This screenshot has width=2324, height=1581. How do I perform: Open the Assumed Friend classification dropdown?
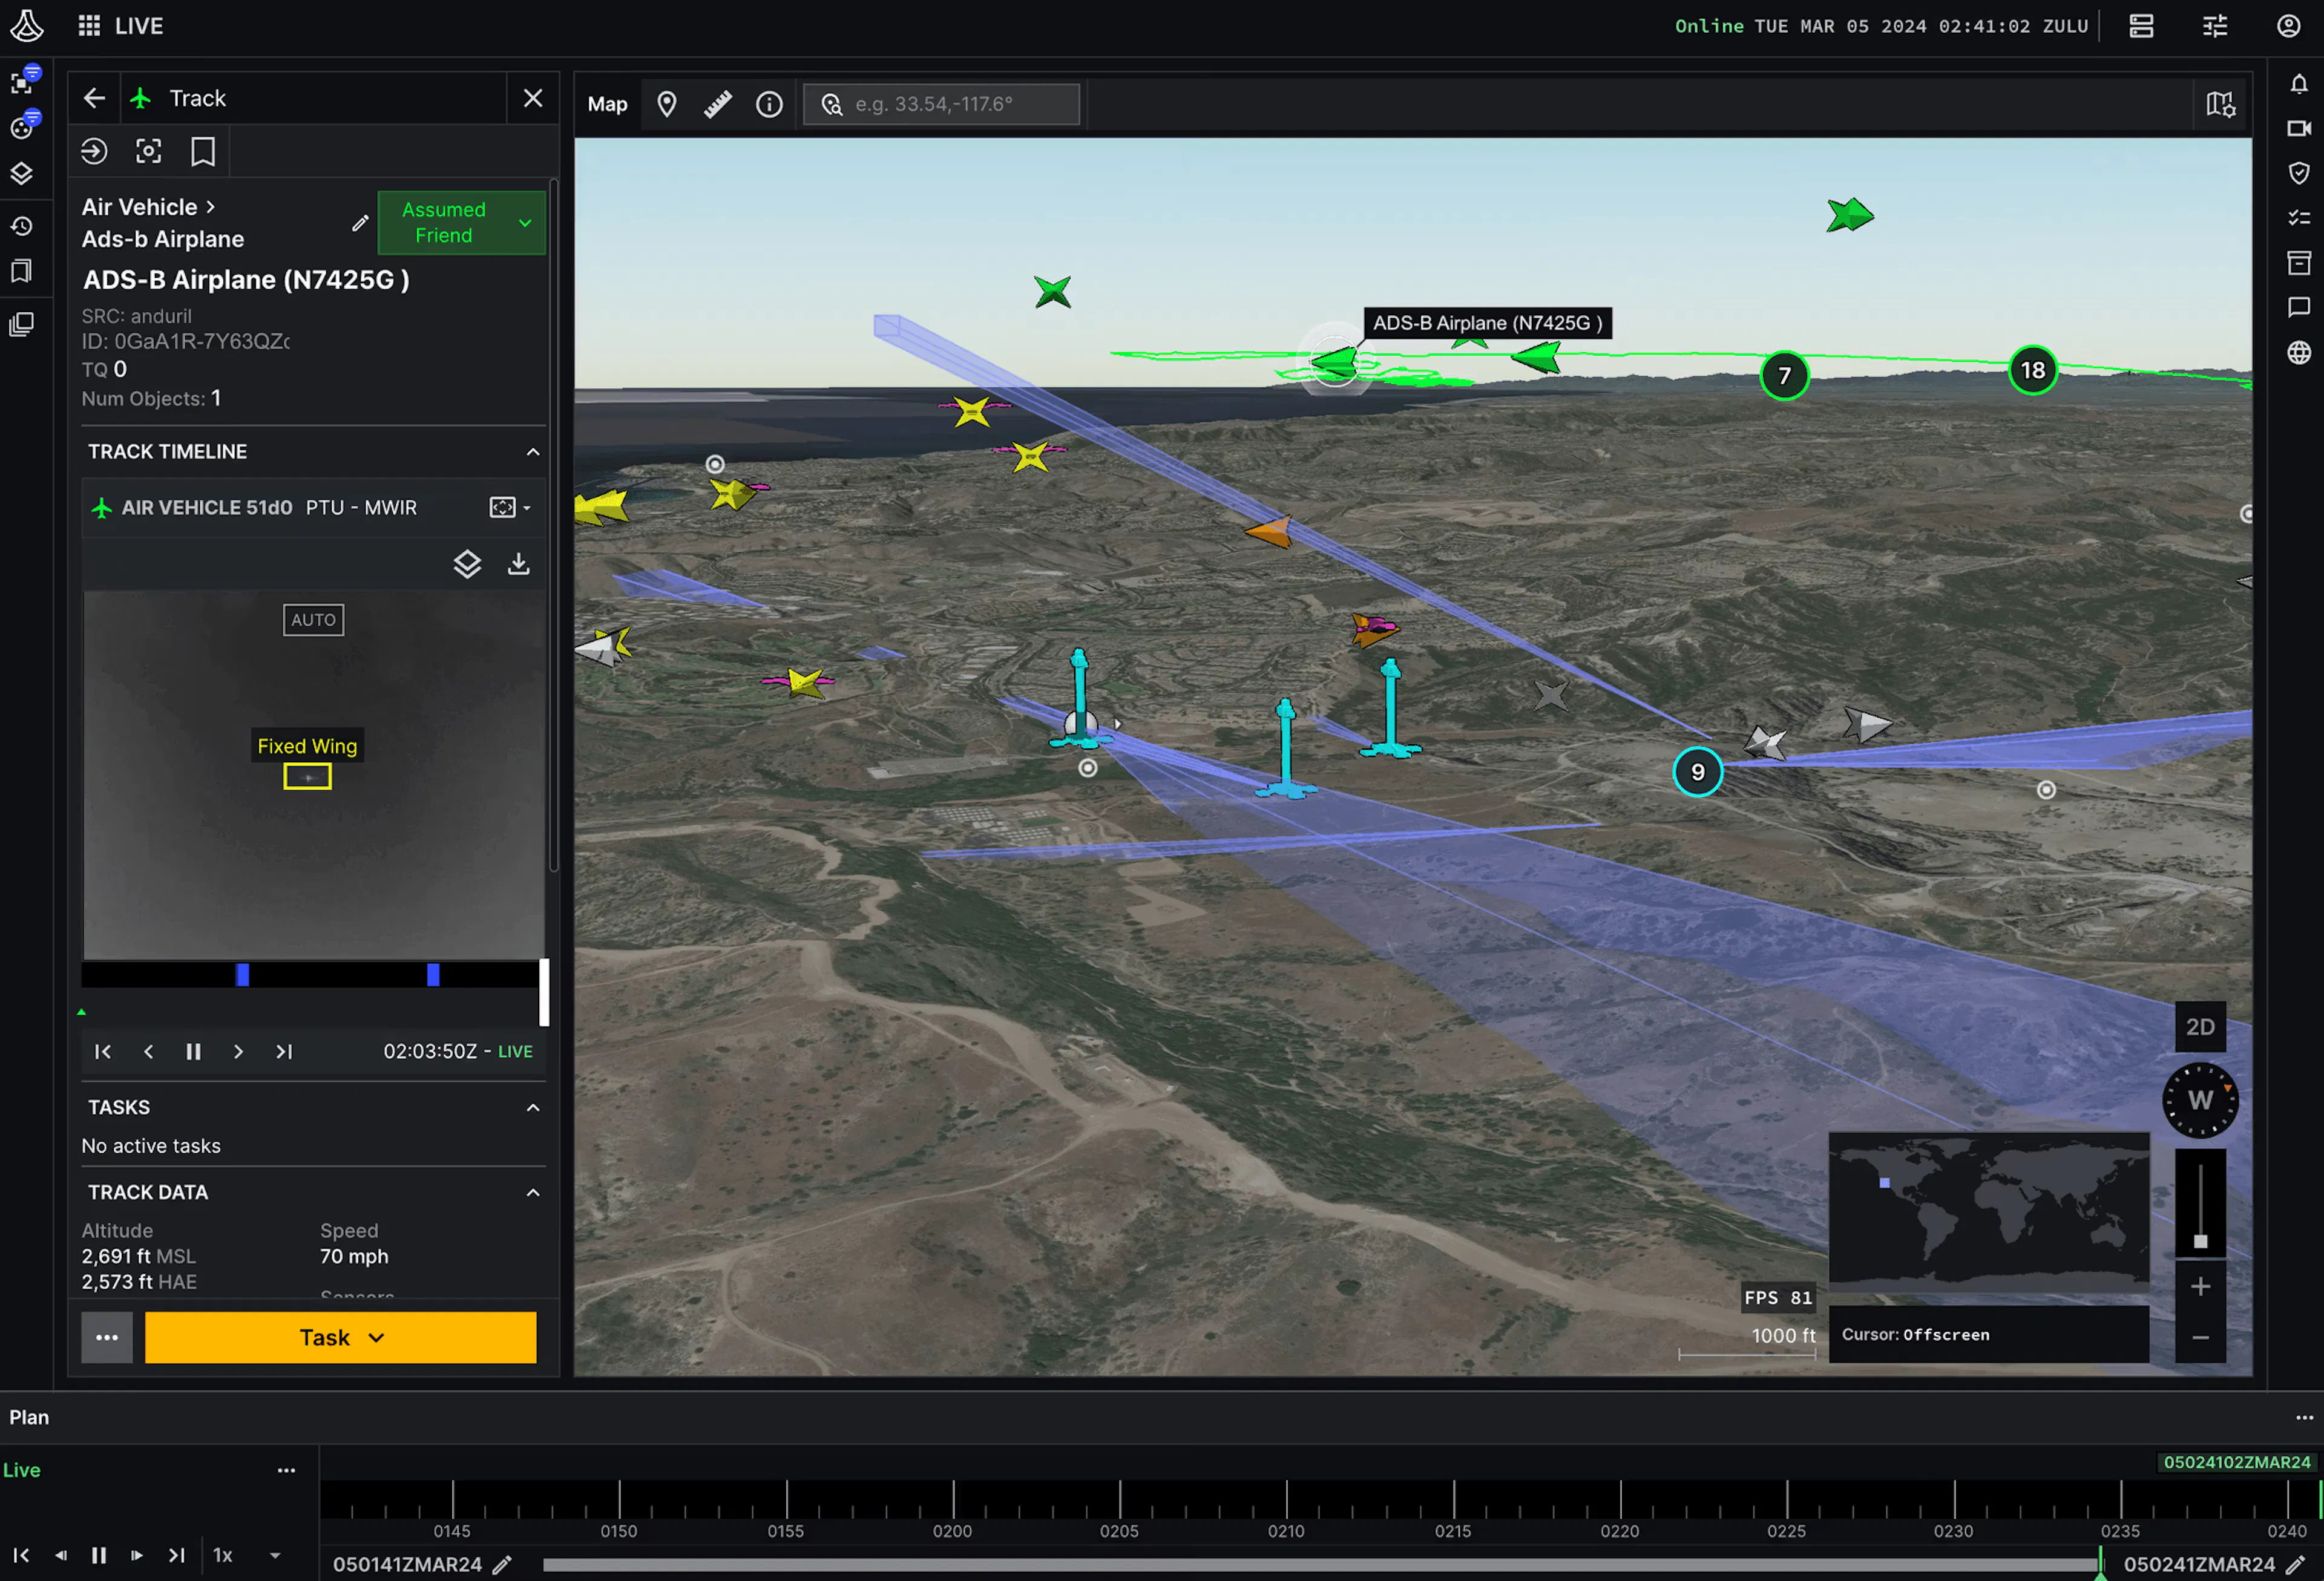coord(461,222)
